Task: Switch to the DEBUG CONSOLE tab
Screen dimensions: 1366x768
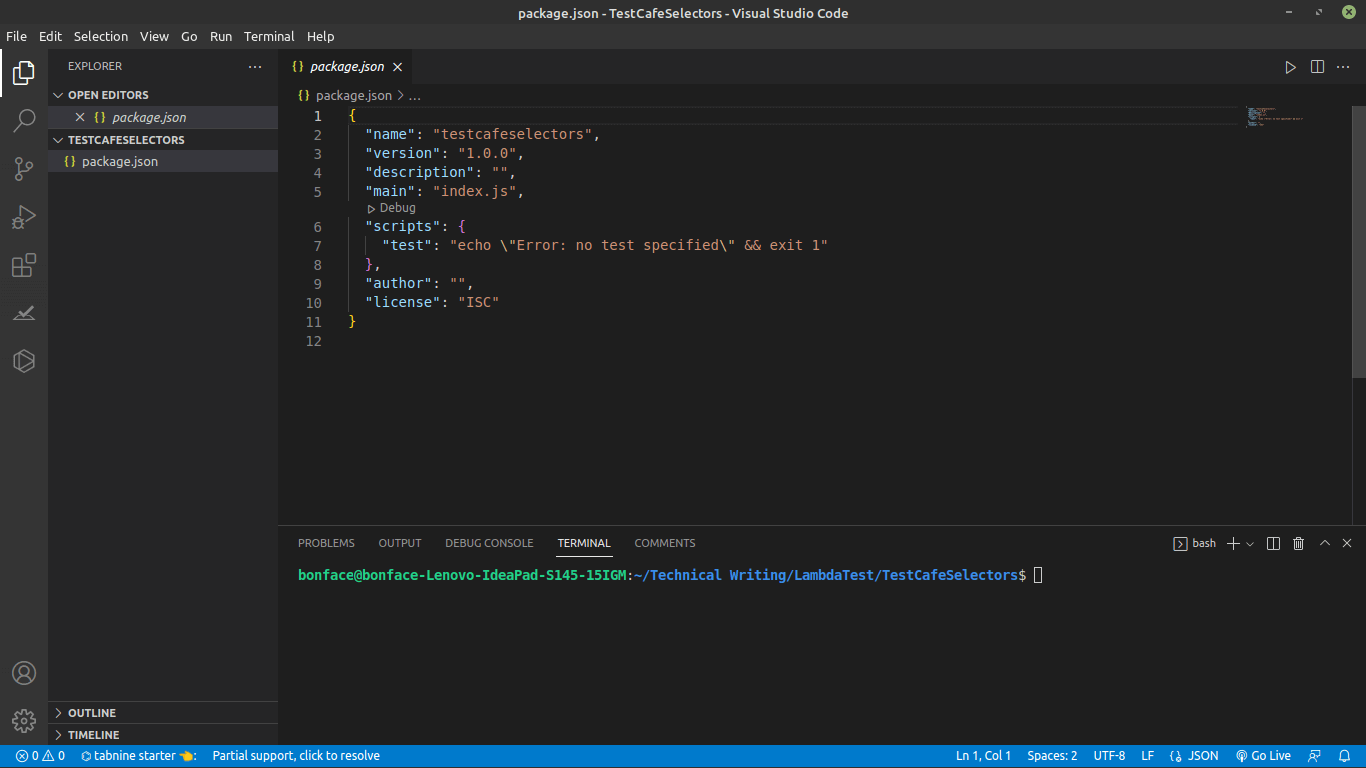Action: (489, 543)
